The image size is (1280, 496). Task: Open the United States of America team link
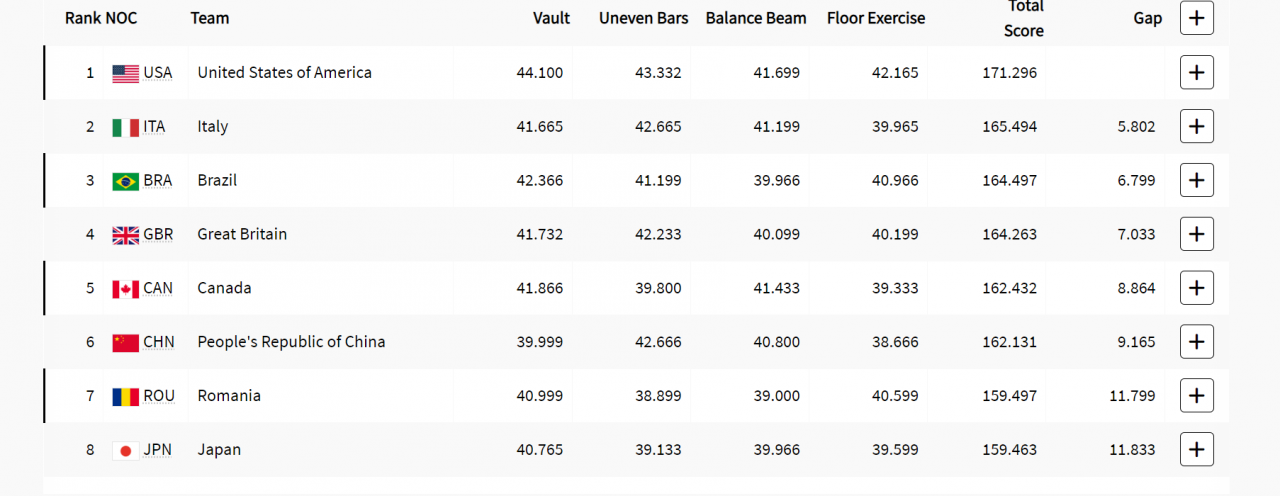click(x=284, y=72)
